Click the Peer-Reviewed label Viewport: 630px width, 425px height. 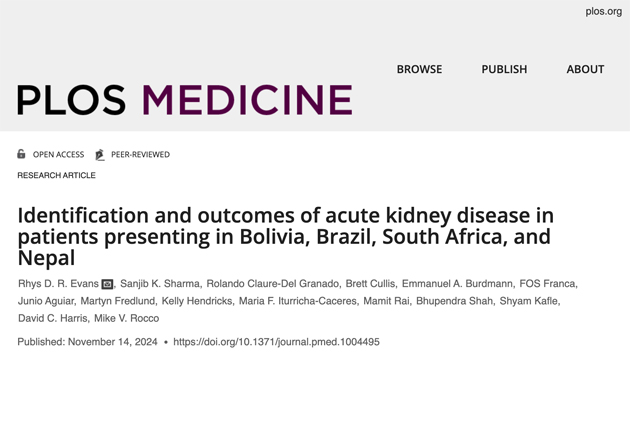(x=140, y=155)
